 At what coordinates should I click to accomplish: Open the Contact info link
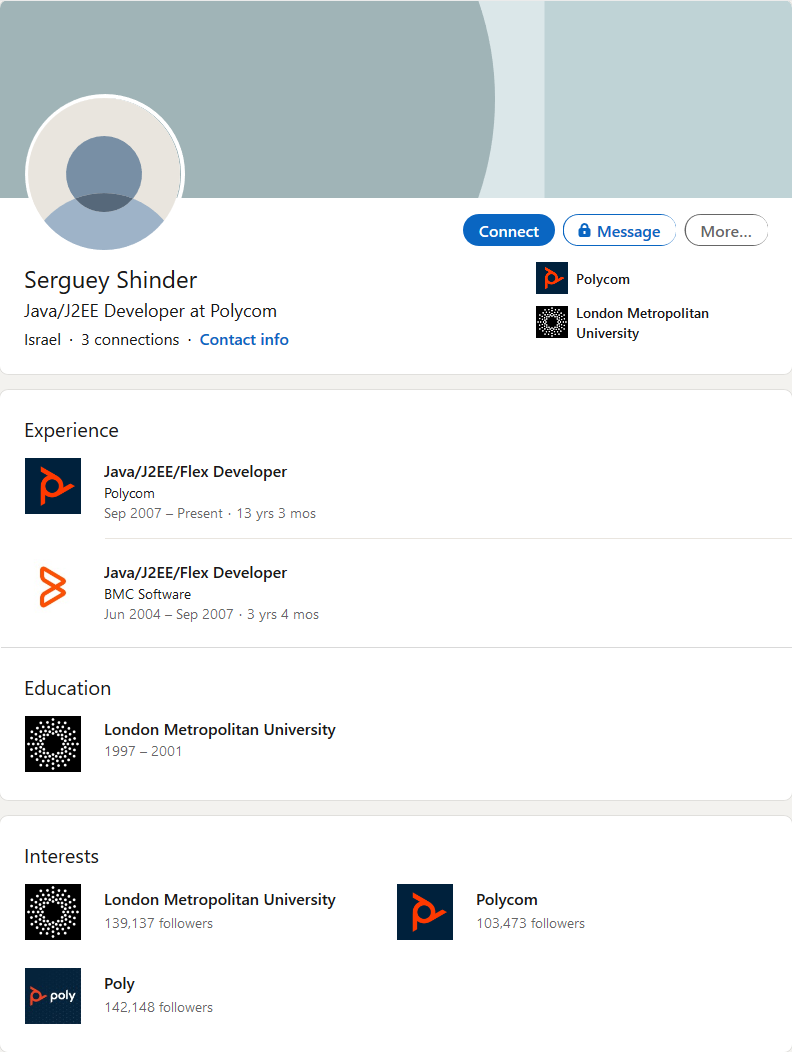point(244,340)
